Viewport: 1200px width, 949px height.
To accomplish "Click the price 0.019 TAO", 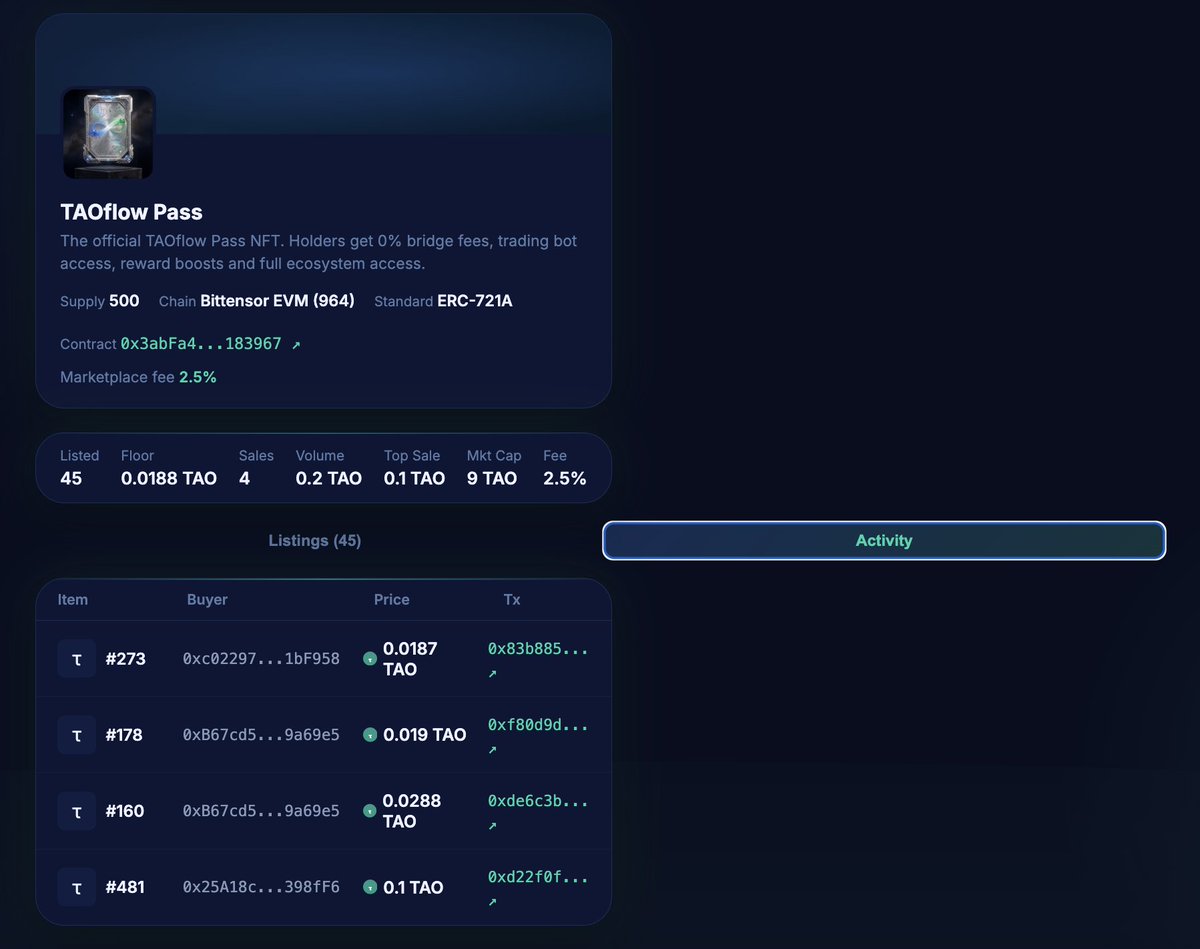I will 425,735.
